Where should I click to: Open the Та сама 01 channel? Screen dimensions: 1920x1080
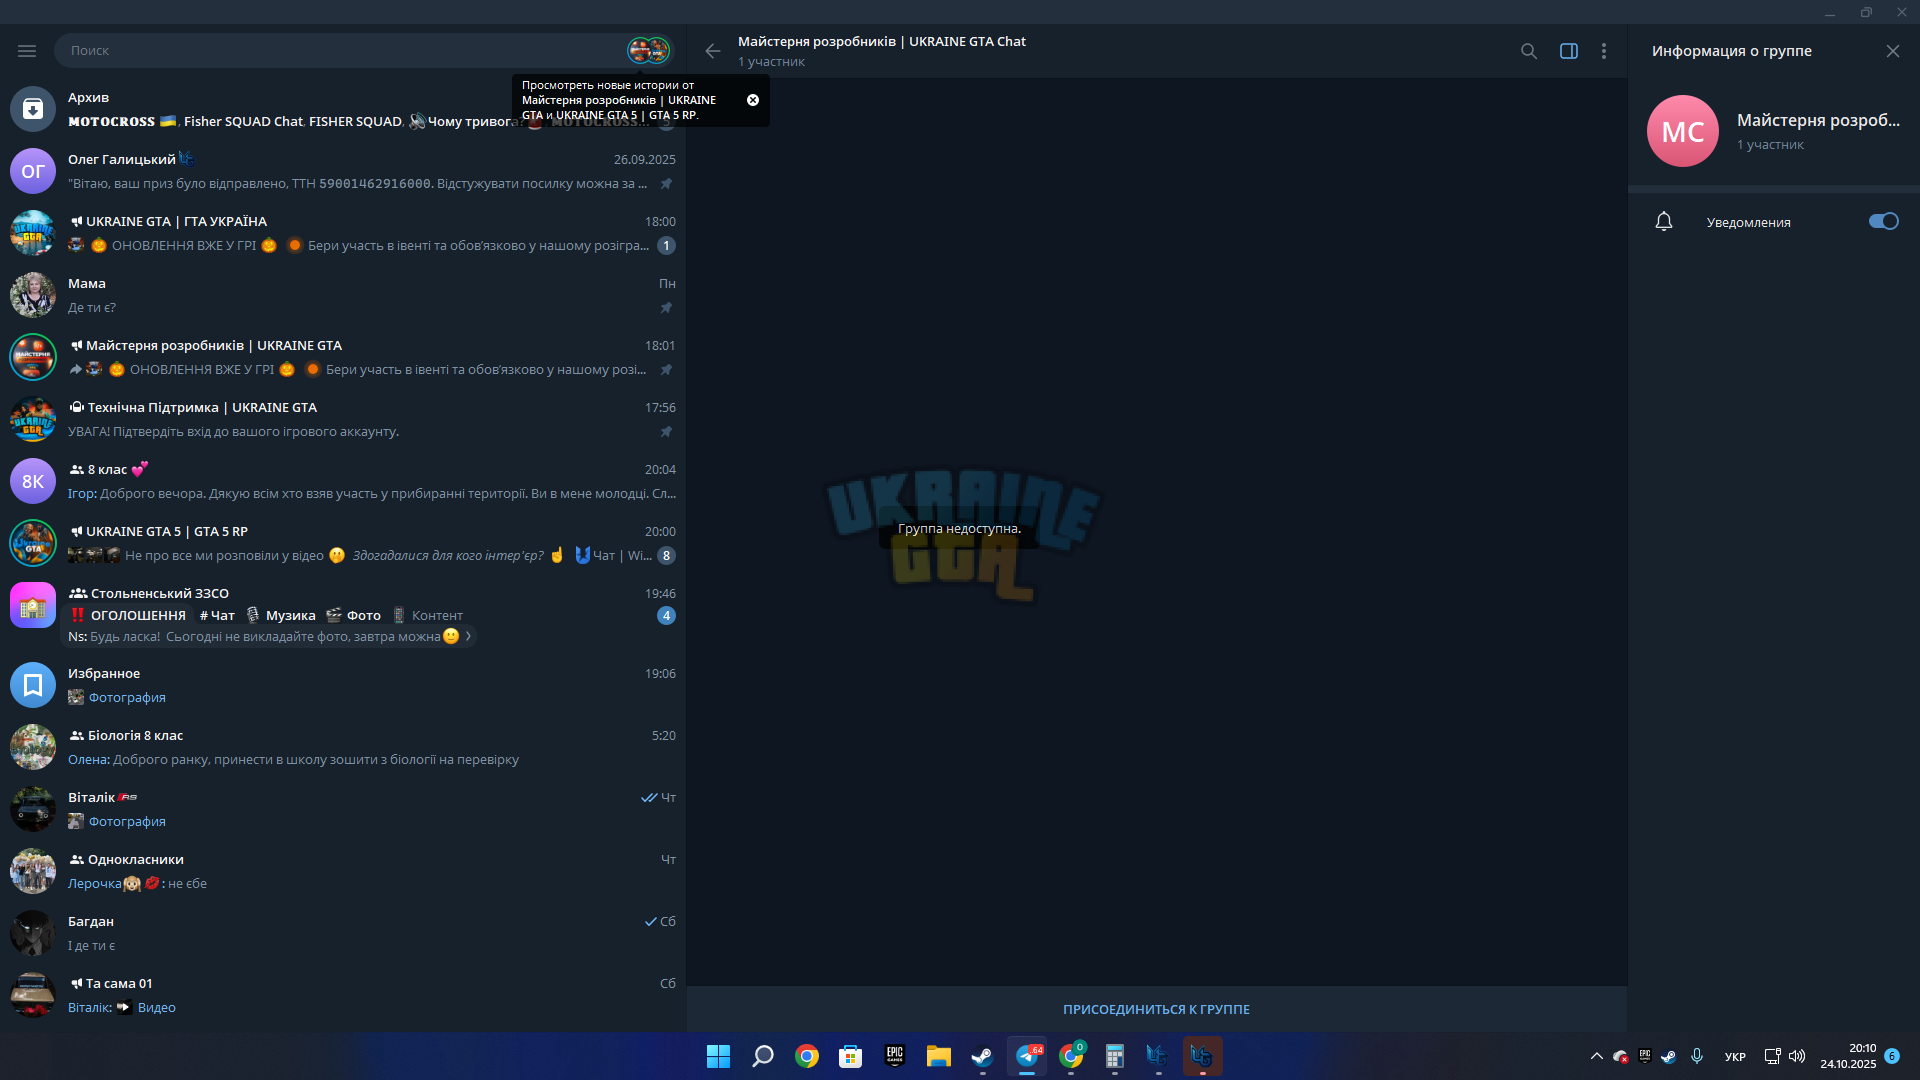343,995
